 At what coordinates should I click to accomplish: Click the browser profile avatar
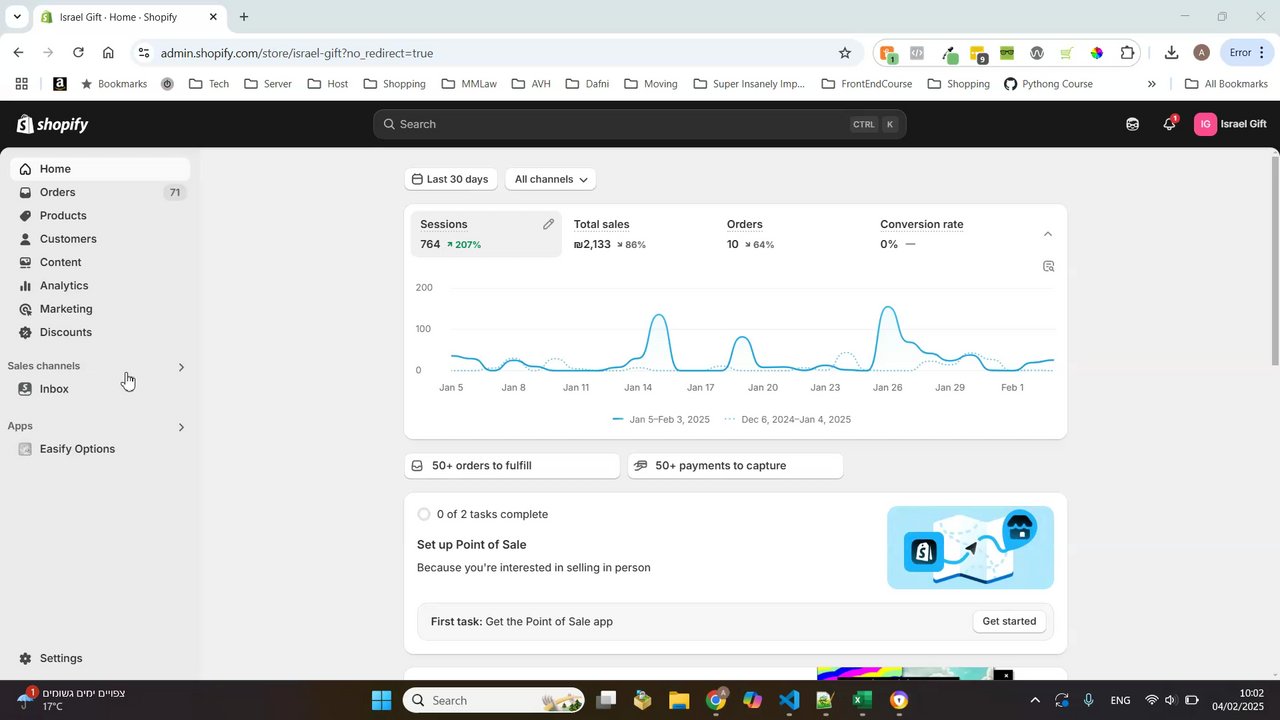1201,53
